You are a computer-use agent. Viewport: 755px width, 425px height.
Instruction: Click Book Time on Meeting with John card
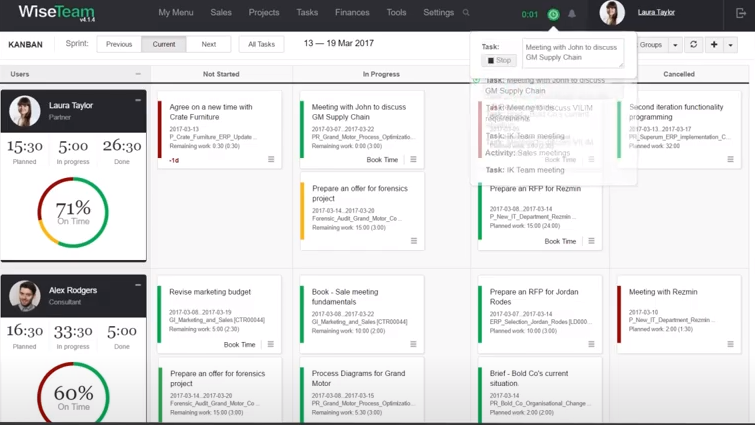coord(382,159)
